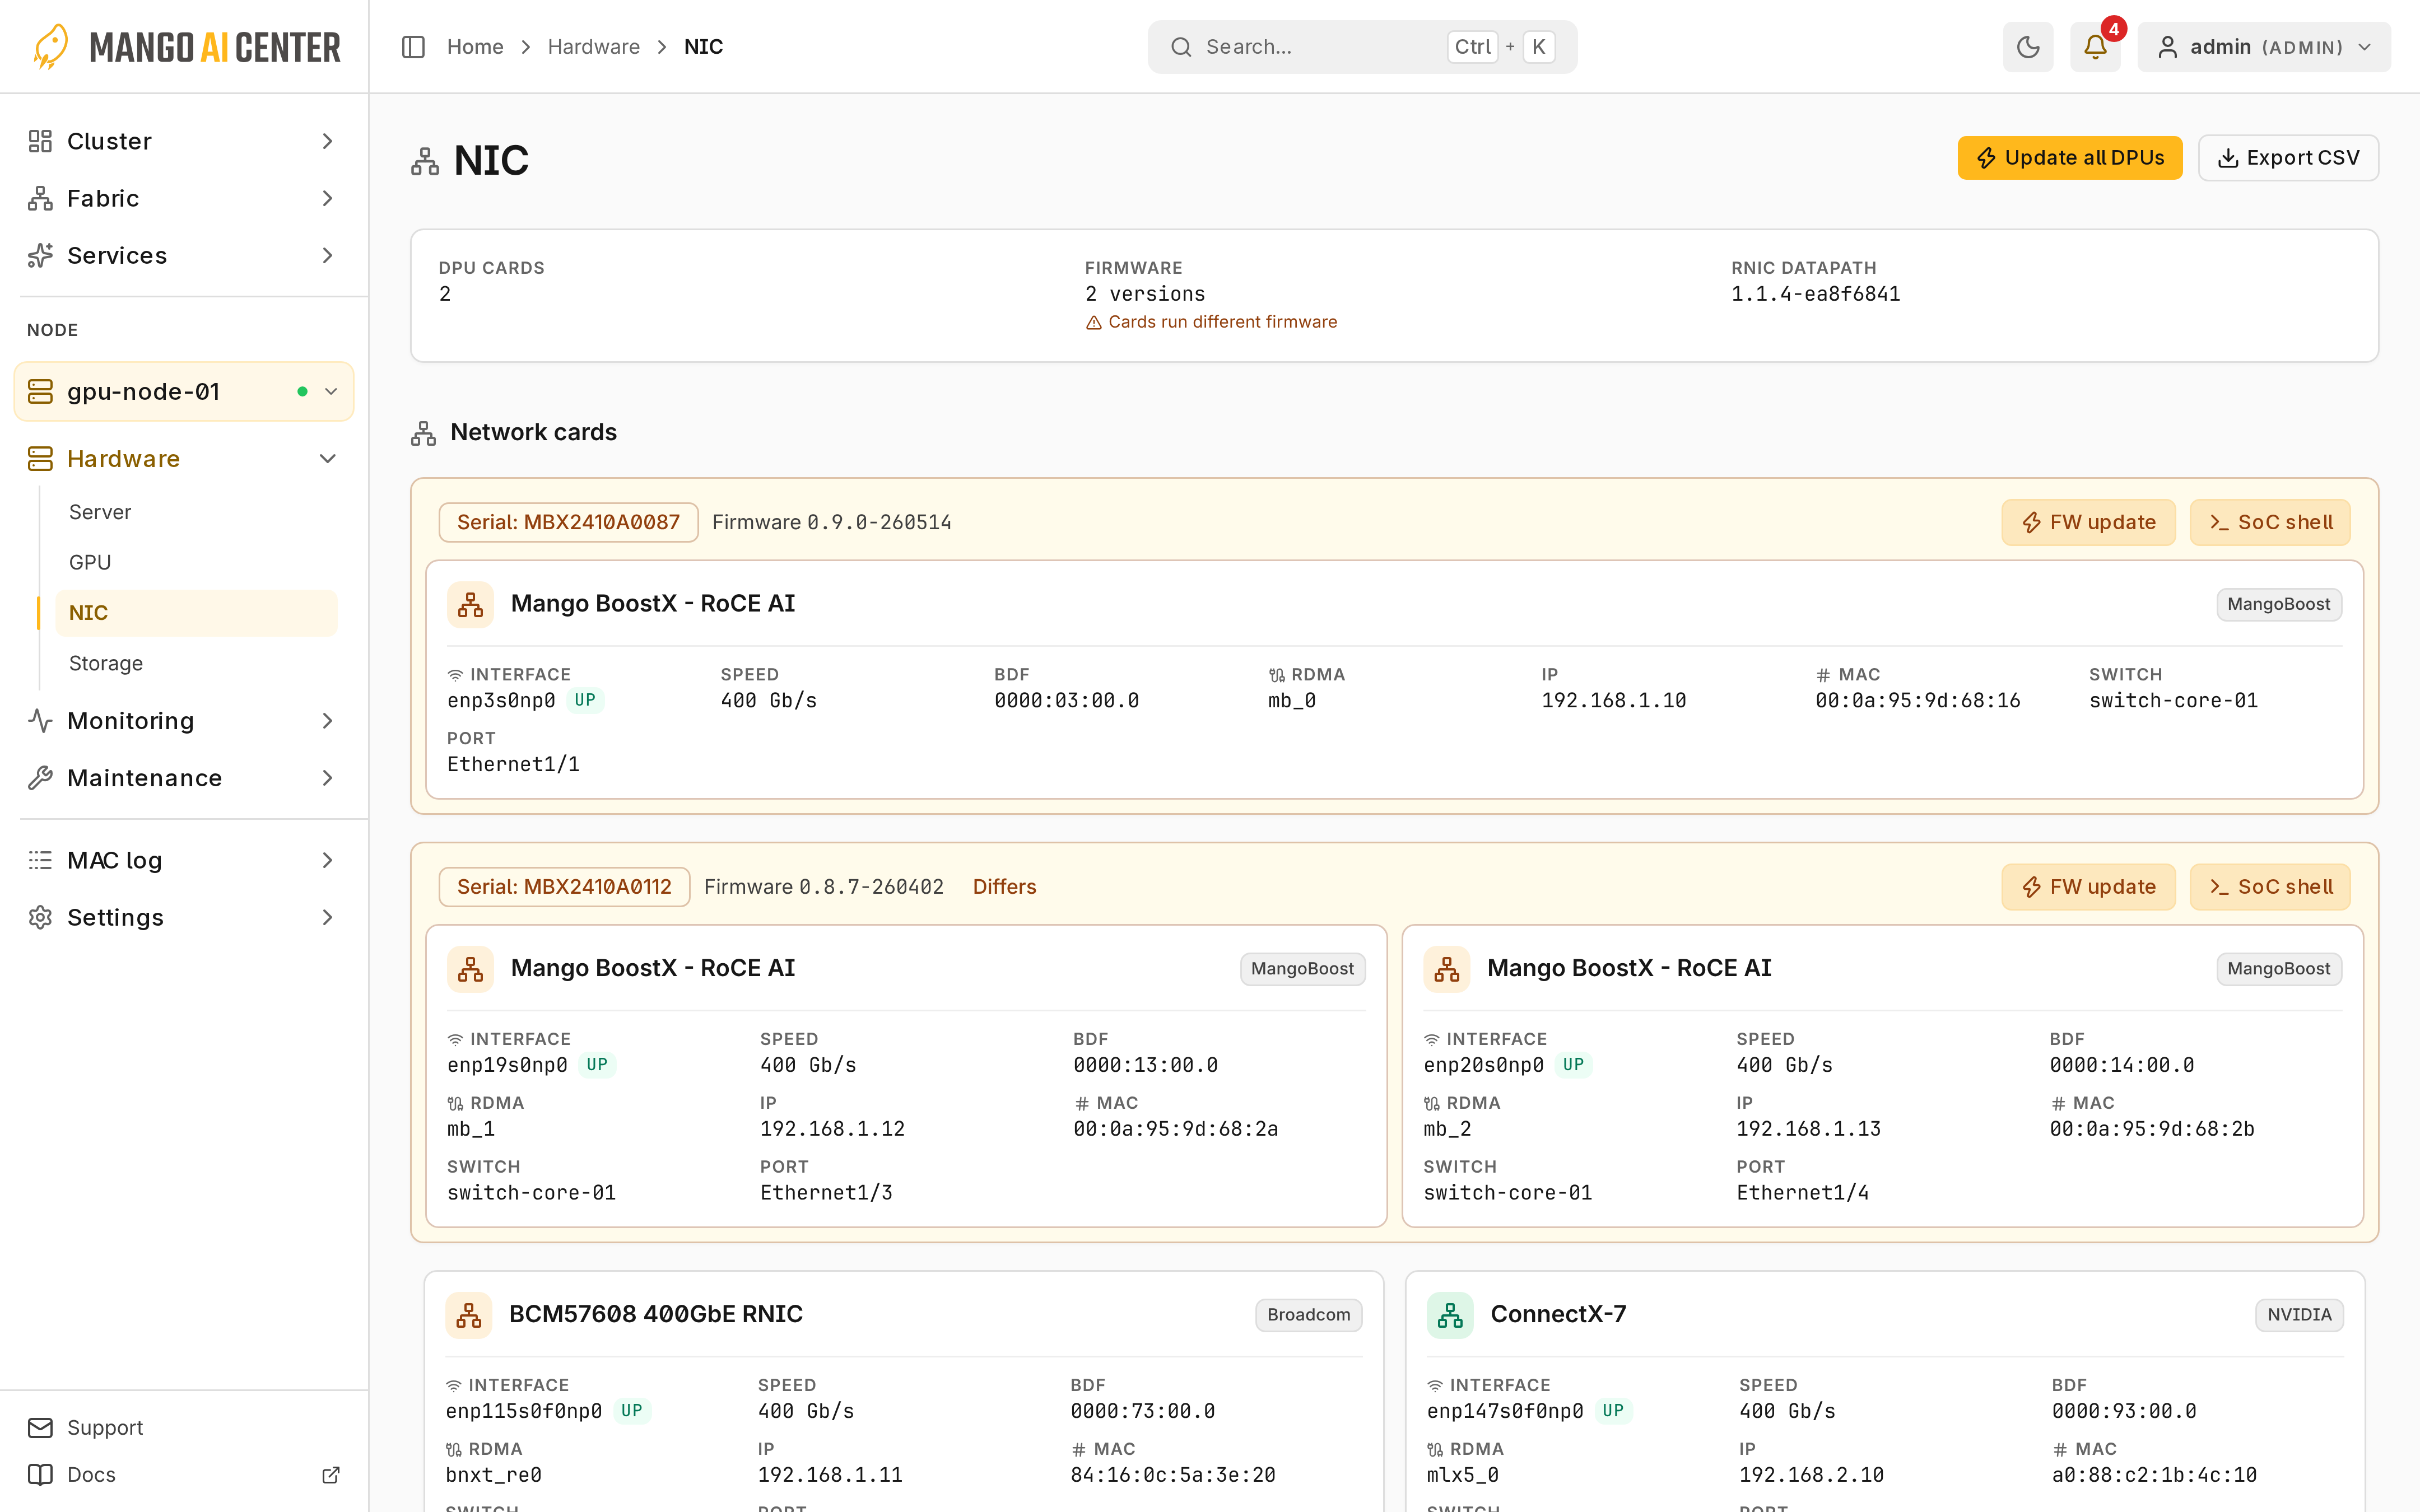Click the ConnectX-7 card icon
This screenshot has height=1512, width=2420.
(x=1450, y=1314)
